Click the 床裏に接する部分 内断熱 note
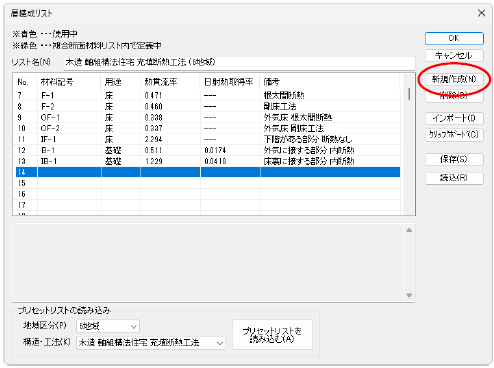The width and height of the screenshot is (494, 368). click(309, 161)
